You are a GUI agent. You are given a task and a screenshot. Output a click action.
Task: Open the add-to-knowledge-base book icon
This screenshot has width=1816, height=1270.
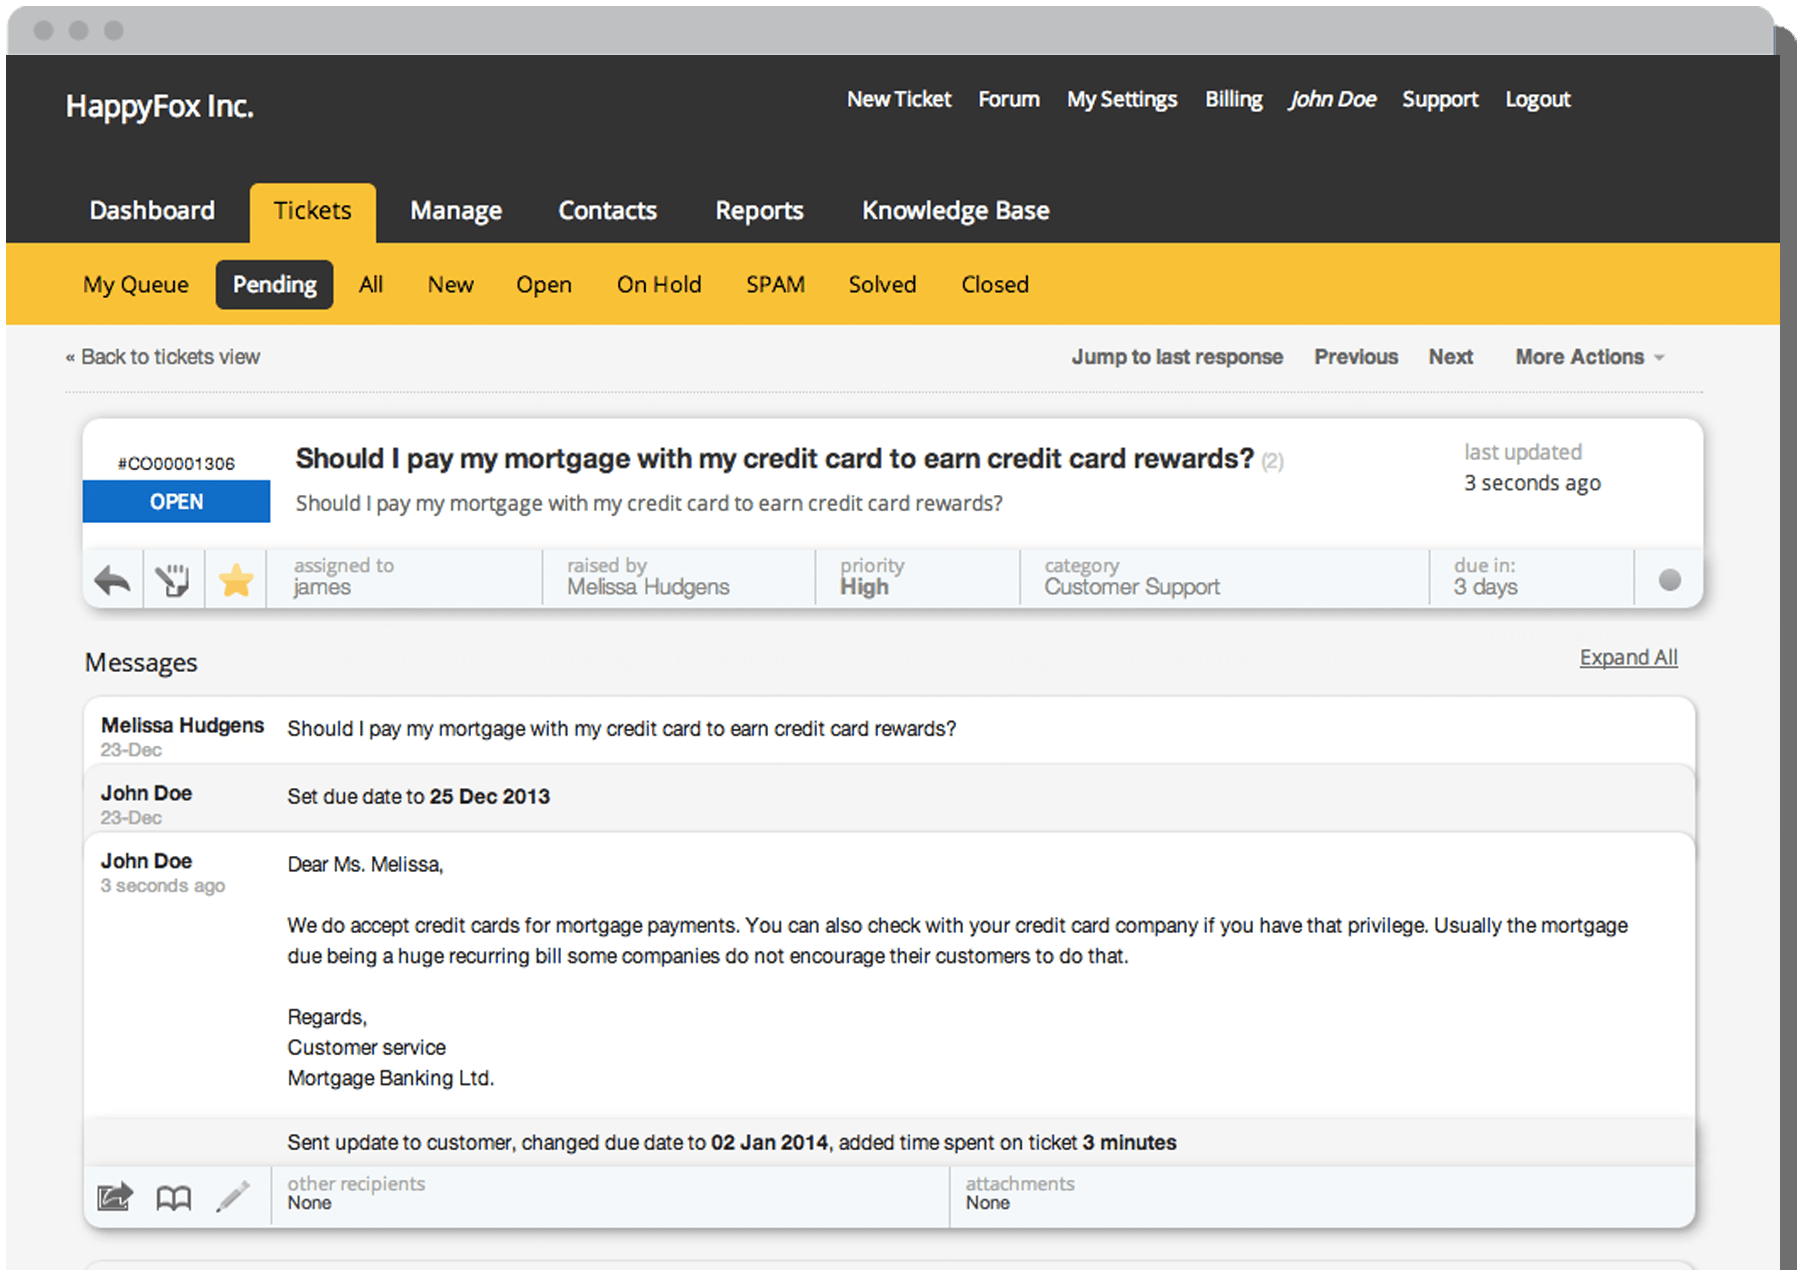tap(173, 1195)
